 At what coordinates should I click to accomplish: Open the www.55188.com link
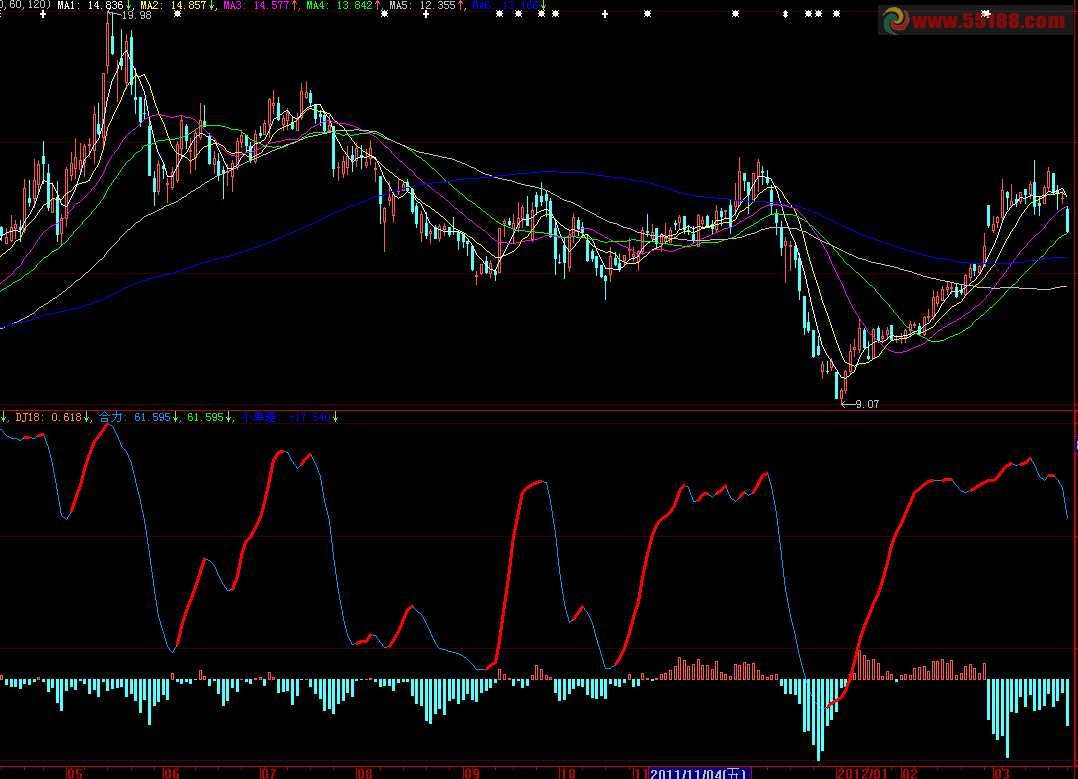tap(989, 21)
